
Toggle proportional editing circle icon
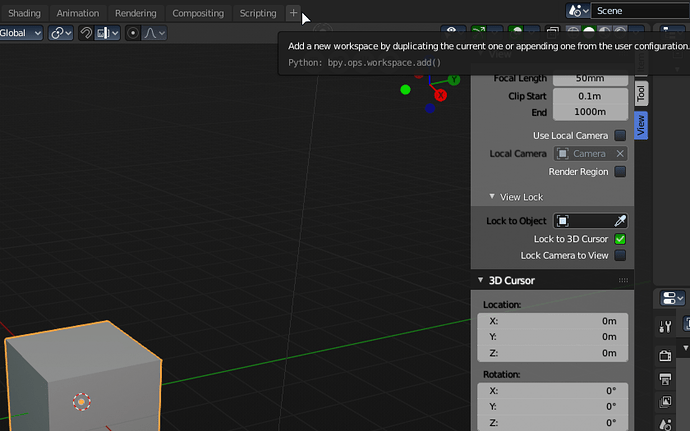(133, 33)
